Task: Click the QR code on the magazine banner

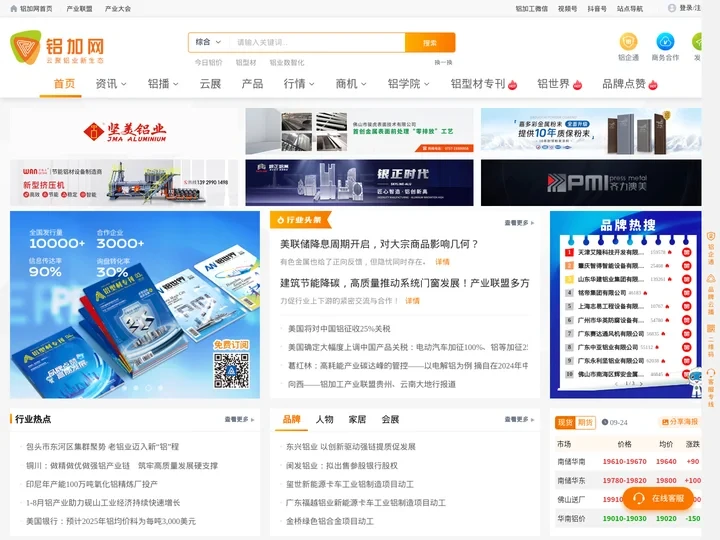Action: [x=231, y=370]
